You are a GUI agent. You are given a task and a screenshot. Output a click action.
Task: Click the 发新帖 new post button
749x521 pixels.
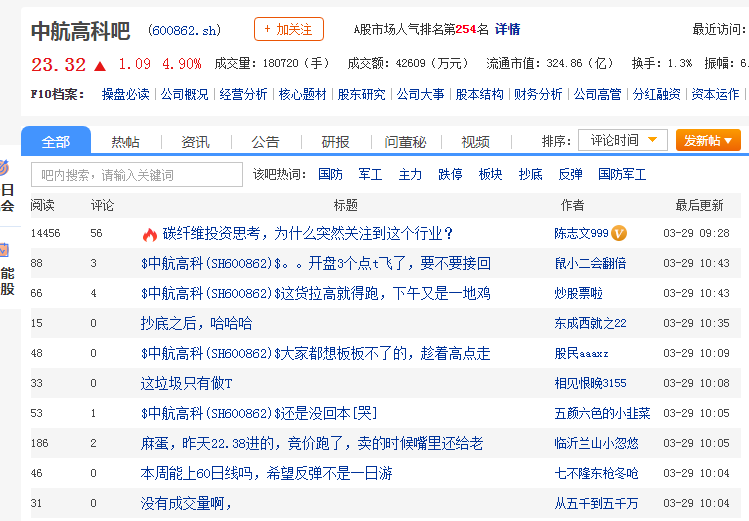click(708, 140)
